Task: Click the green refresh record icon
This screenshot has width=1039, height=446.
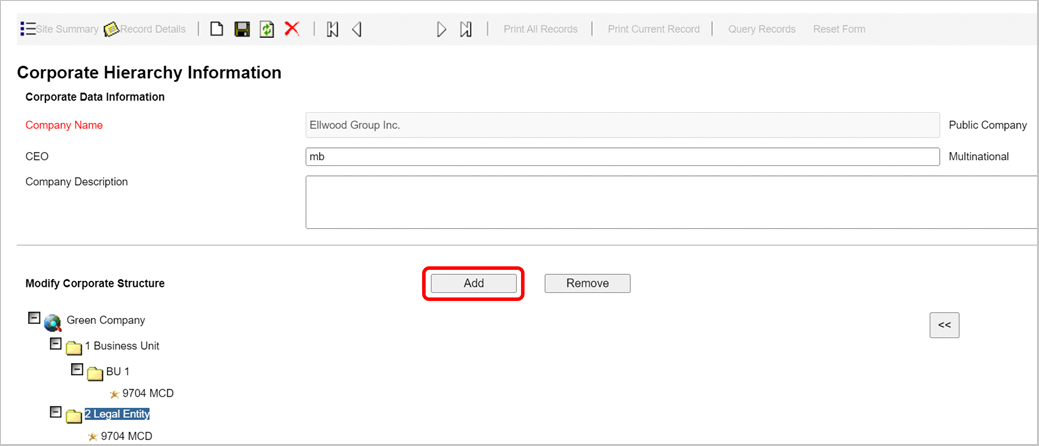Action: [x=267, y=29]
